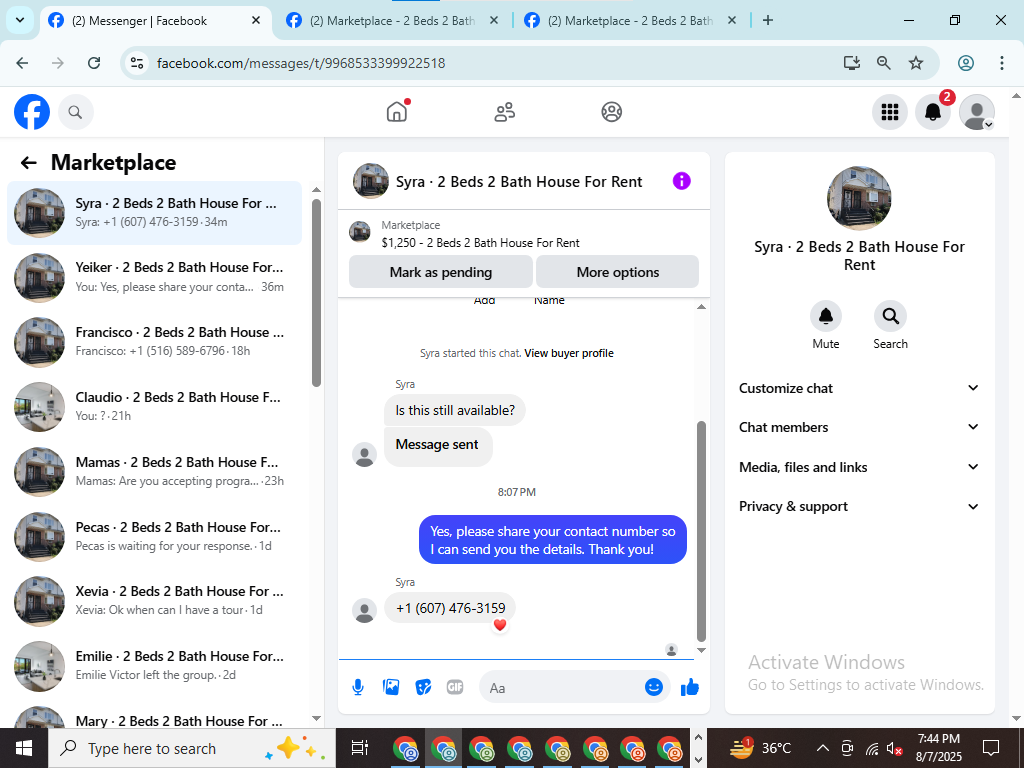Viewport: 1024px width, 768px height.
Task: Switch to second Marketplace browser tab
Action: [392, 21]
